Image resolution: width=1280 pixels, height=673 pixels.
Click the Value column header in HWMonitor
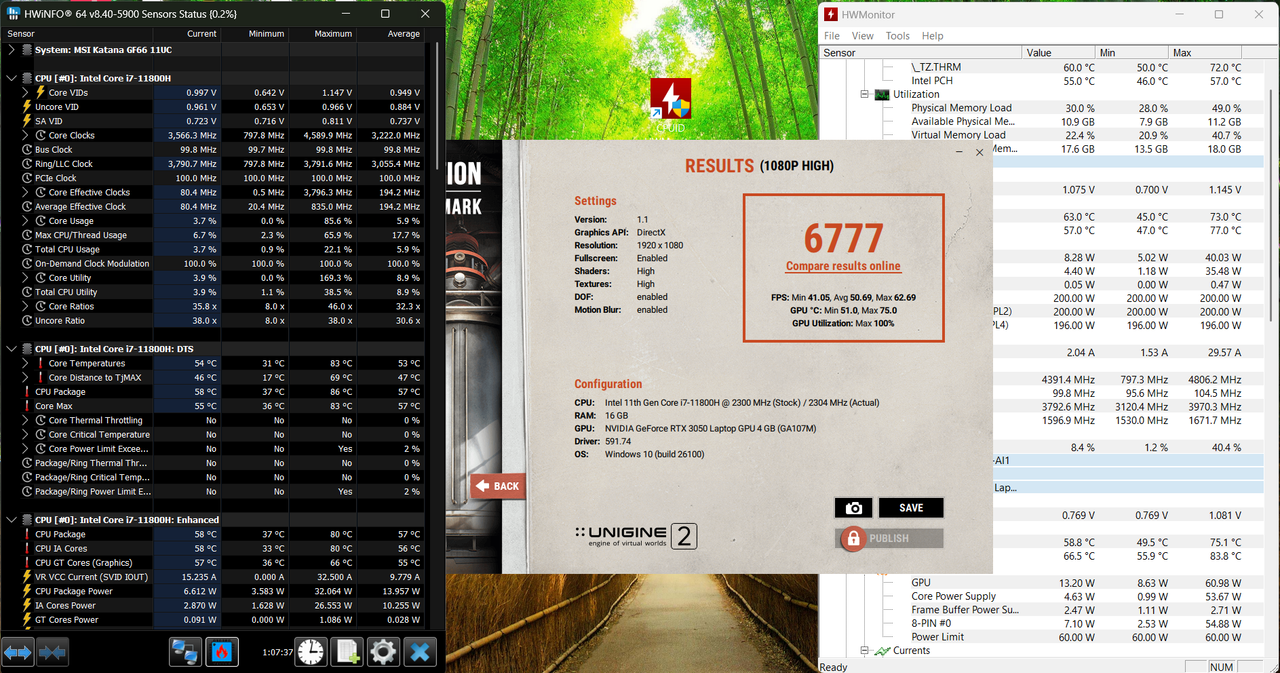tap(1058, 52)
